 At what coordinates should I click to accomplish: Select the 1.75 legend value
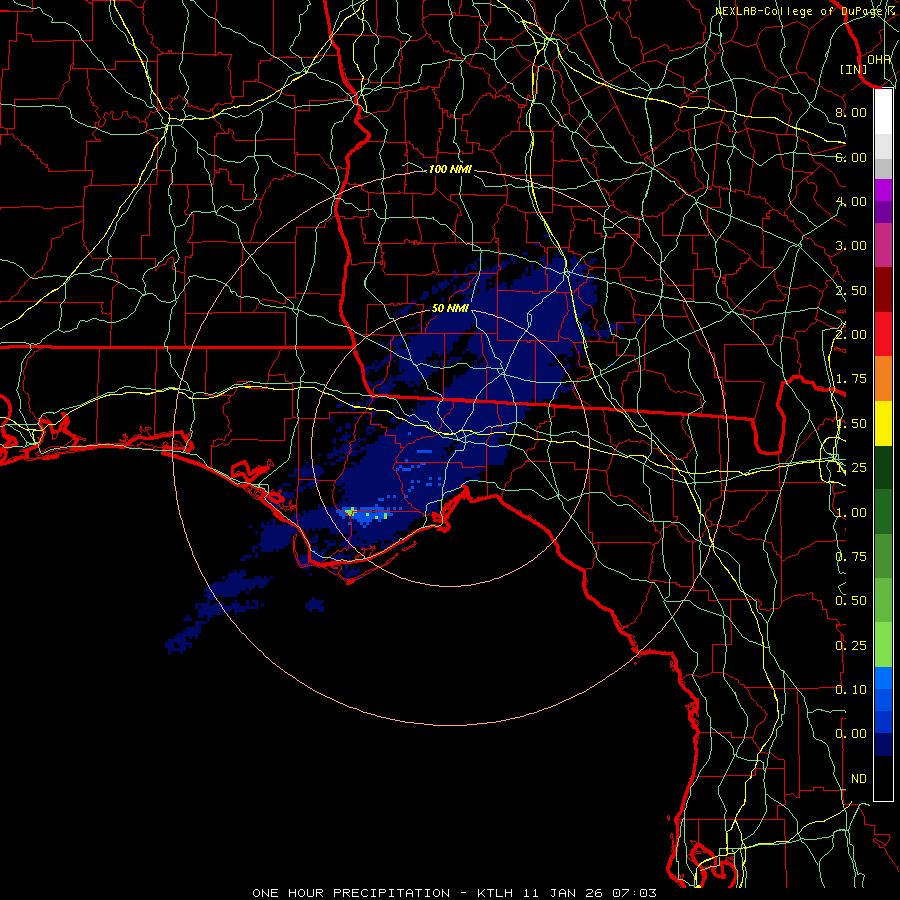(x=851, y=379)
